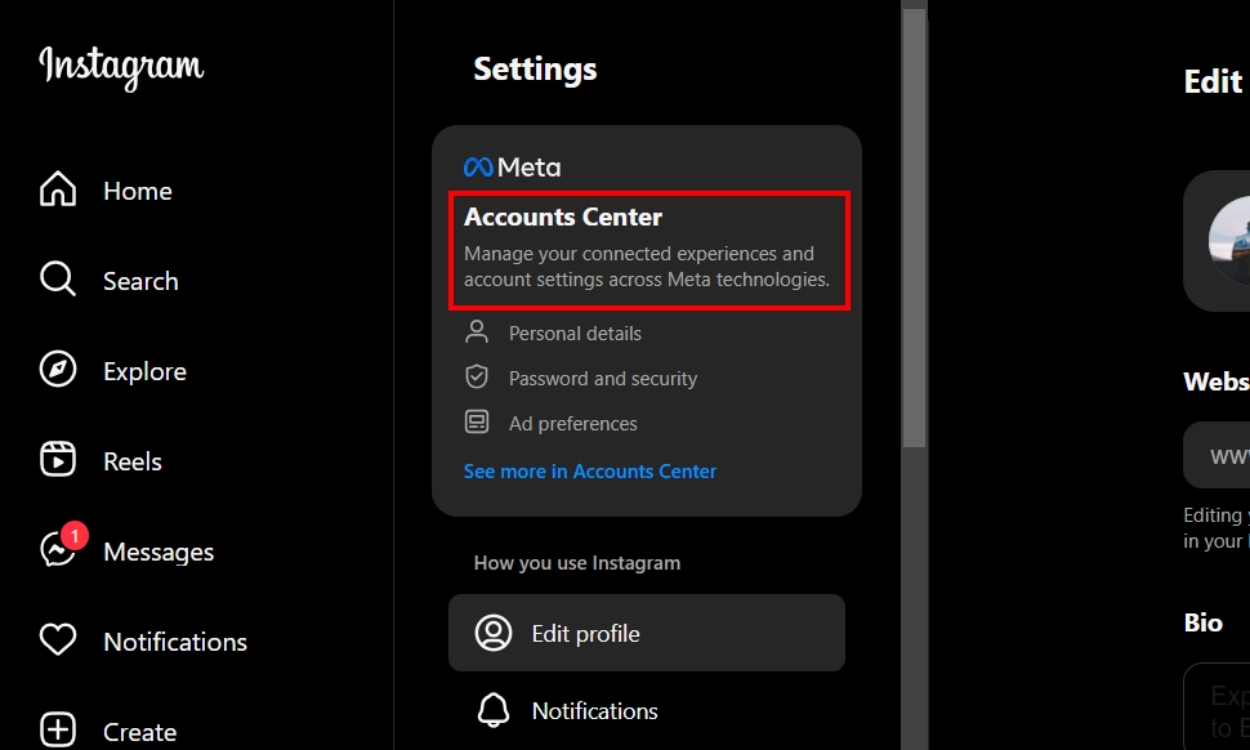The image size is (1250, 750).
Task: Click Ad preferences text
Action: pos(573,424)
